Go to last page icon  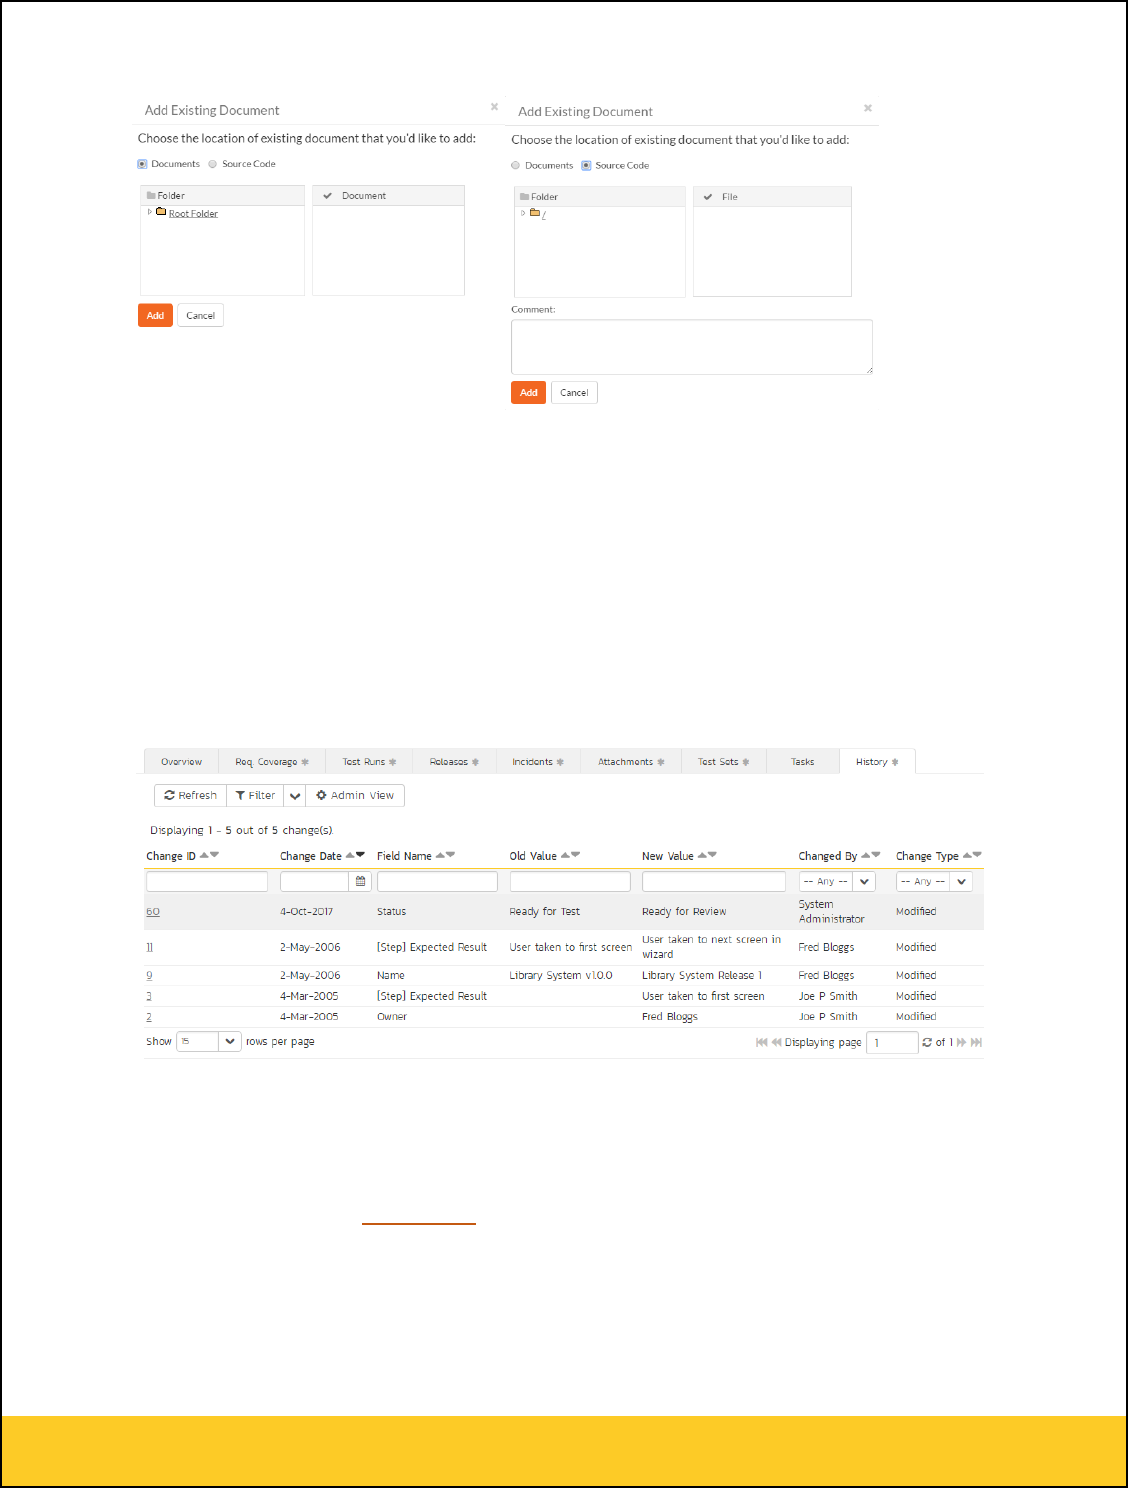(x=977, y=1042)
